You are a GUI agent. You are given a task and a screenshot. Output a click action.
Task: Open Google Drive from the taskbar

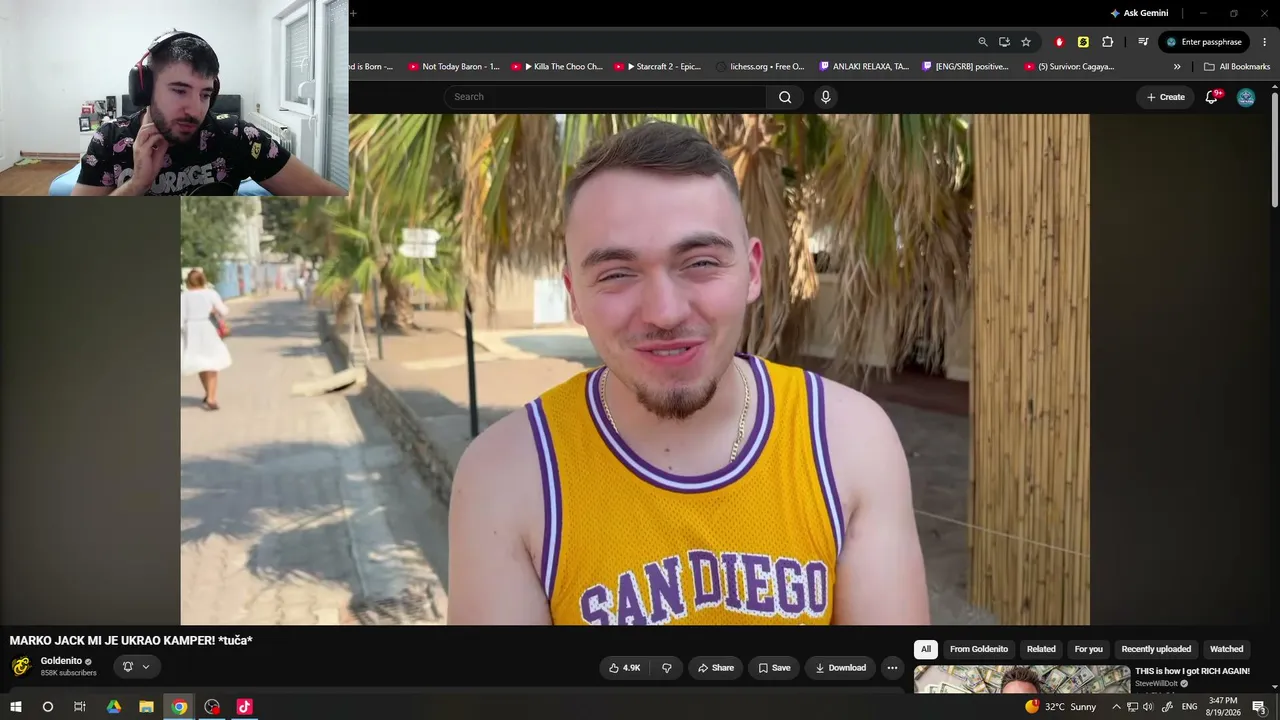(114, 707)
